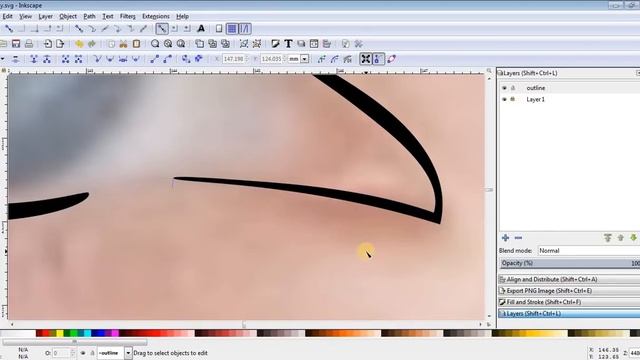Adjust the layer Opacity (%) slider
Screen dimensions: 640x360
[570, 263]
